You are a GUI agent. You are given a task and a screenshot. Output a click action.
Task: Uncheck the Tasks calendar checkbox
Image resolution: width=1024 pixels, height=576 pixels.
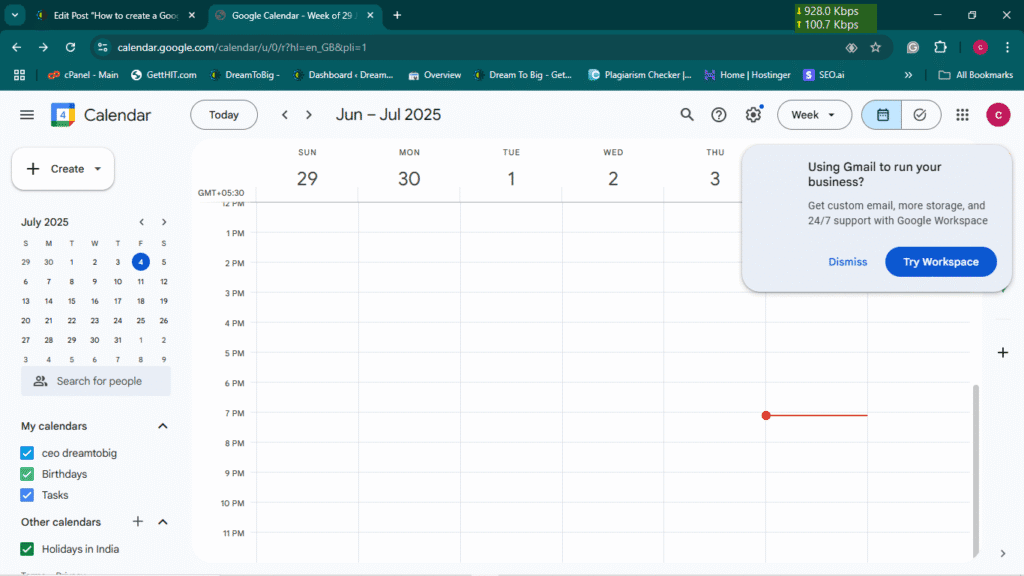(x=28, y=495)
